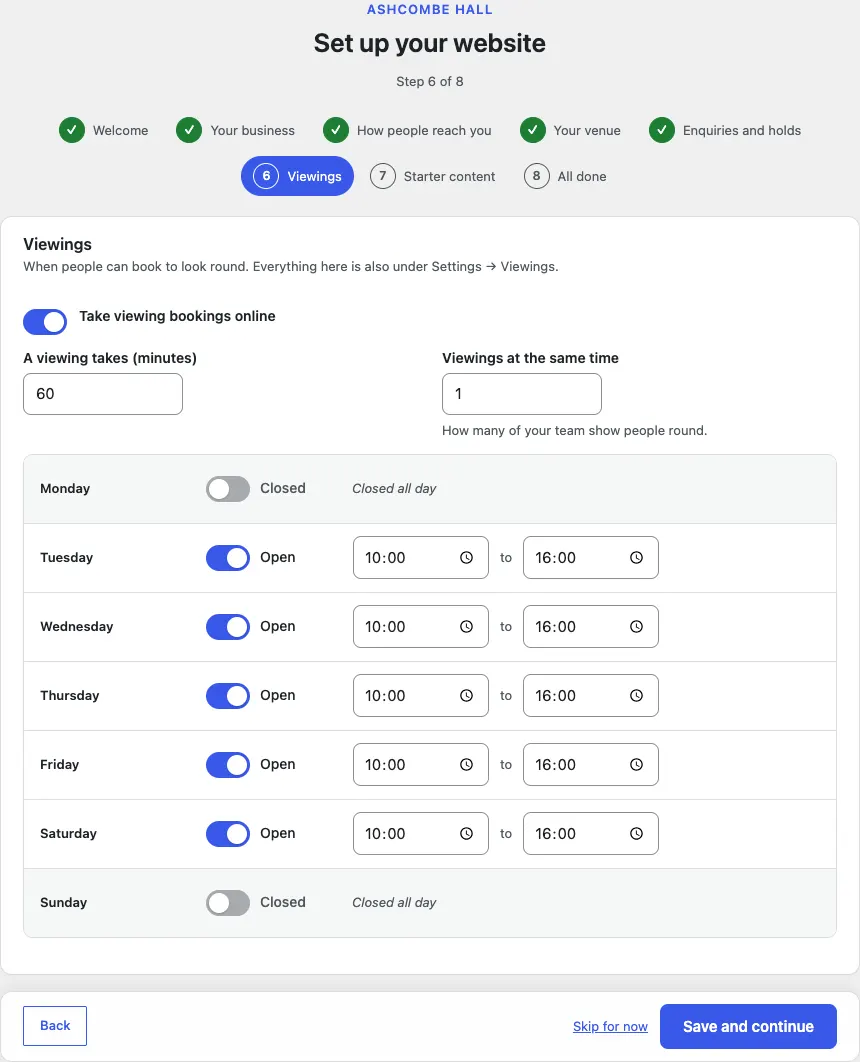Jump to the Your business step
This screenshot has width=860, height=1062.
coord(236,130)
